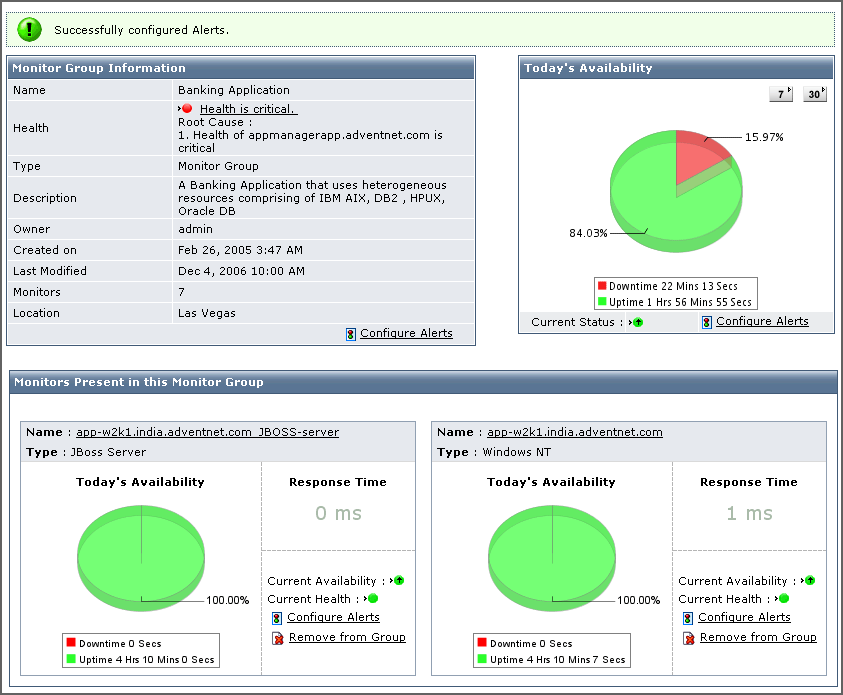Click the 0 ms response time value

click(x=338, y=513)
